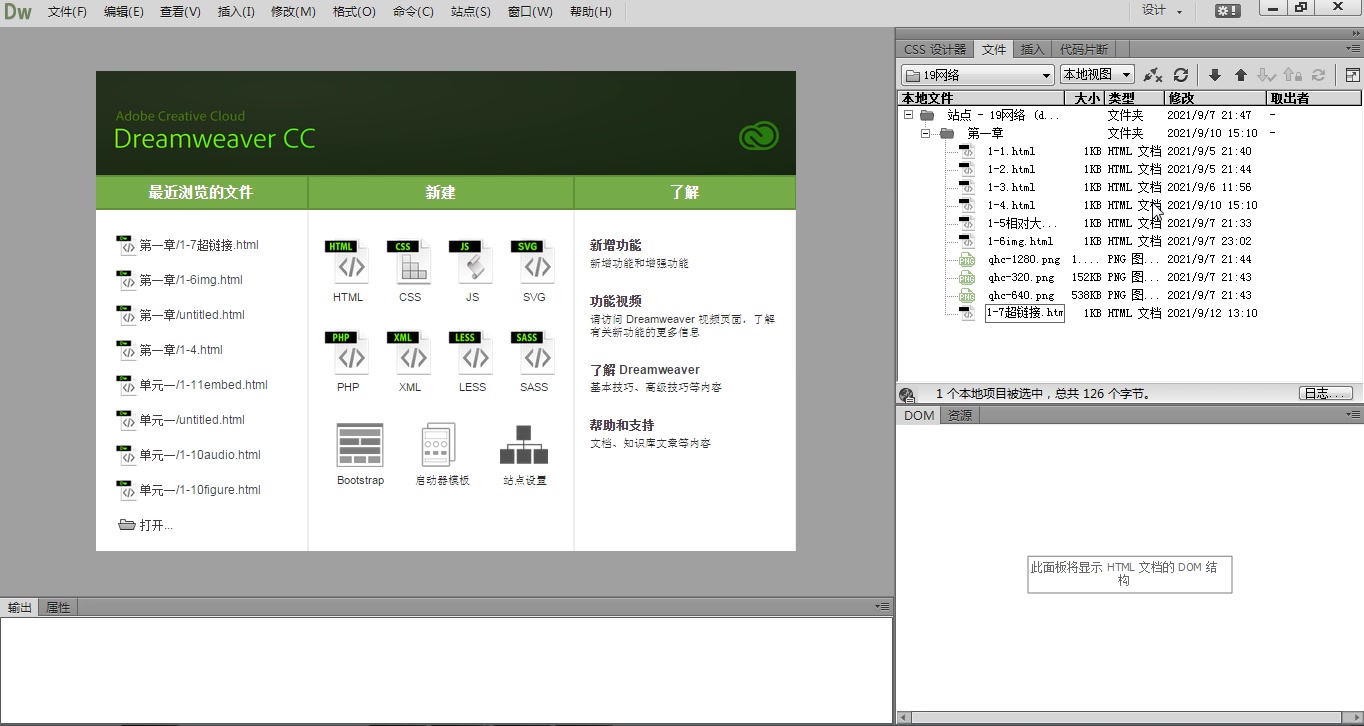Open the 启动器模板 starter templates icon
Image resolution: width=1364 pixels, height=726 pixels.
440,445
